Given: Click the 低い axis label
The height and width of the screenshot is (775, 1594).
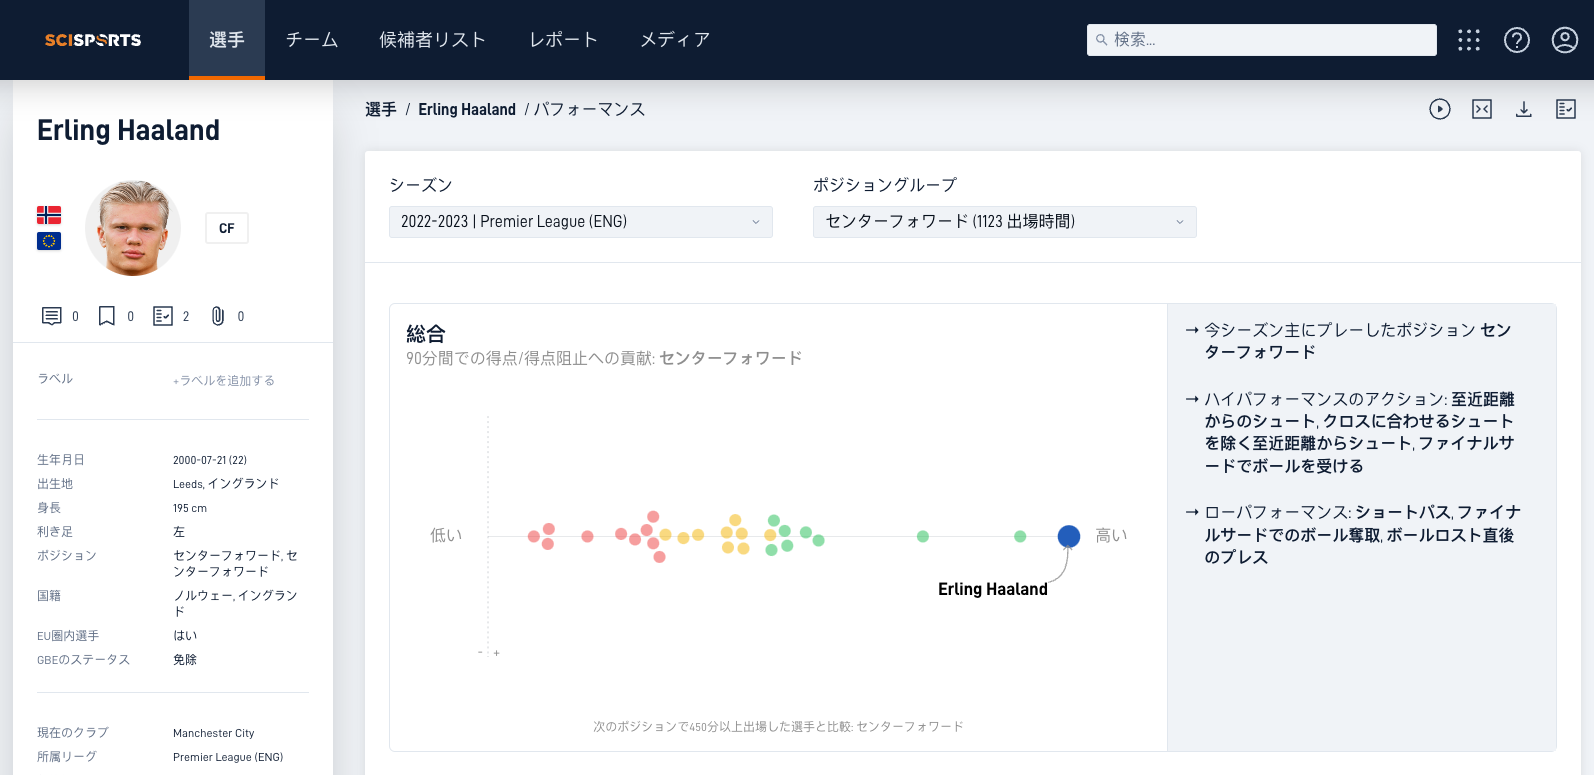Looking at the screenshot, I should coord(446,535).
